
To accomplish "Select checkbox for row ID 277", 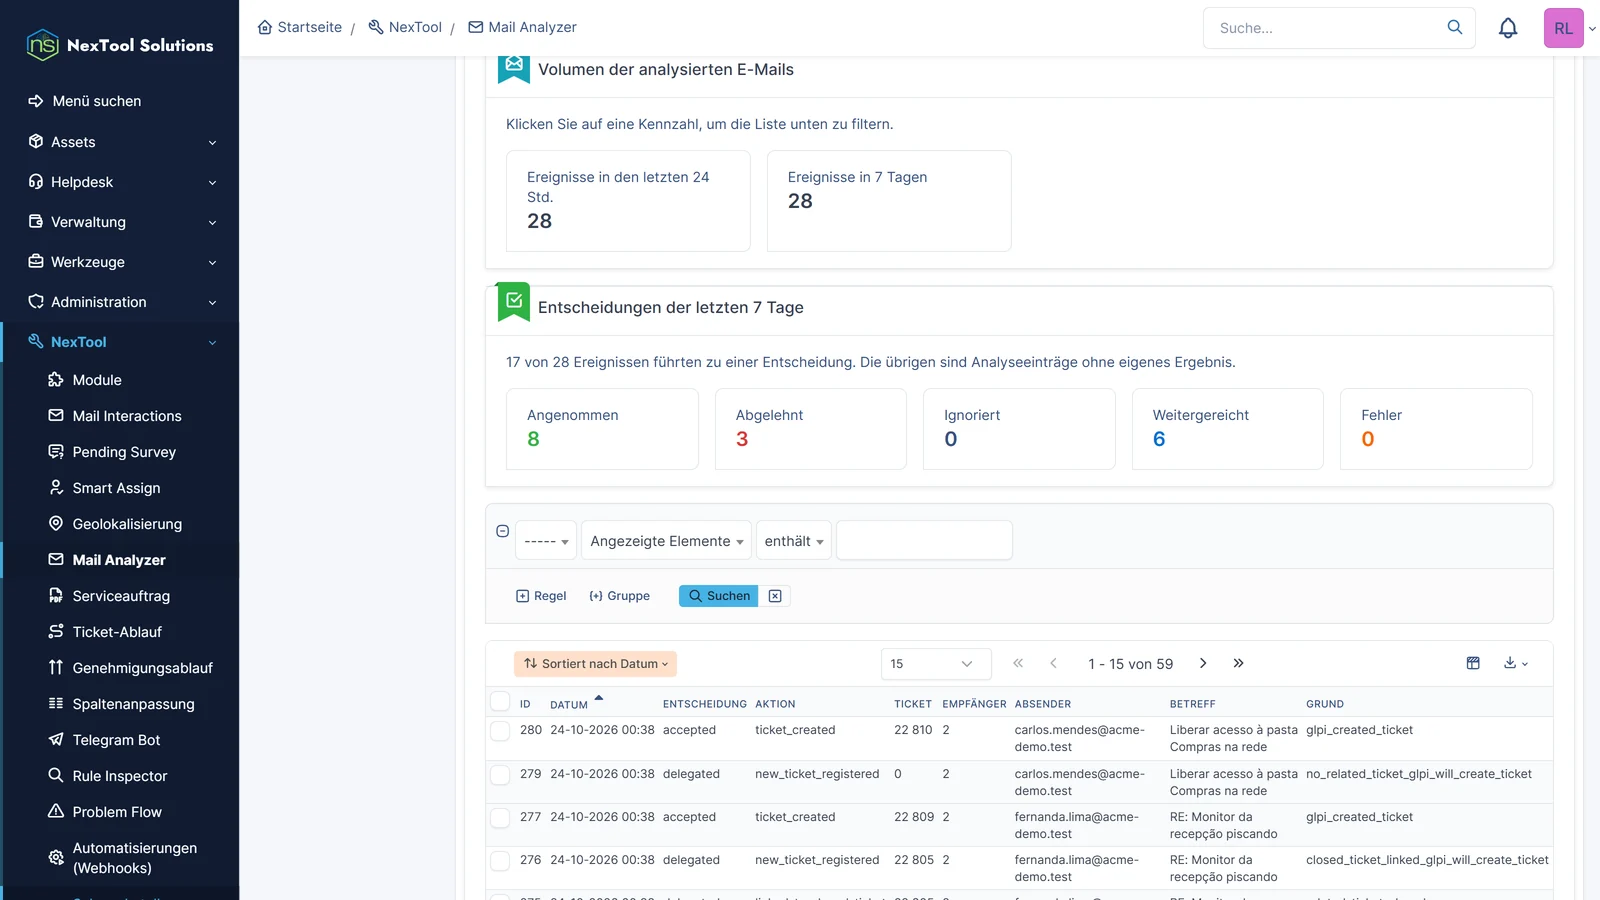I will 500,818.
